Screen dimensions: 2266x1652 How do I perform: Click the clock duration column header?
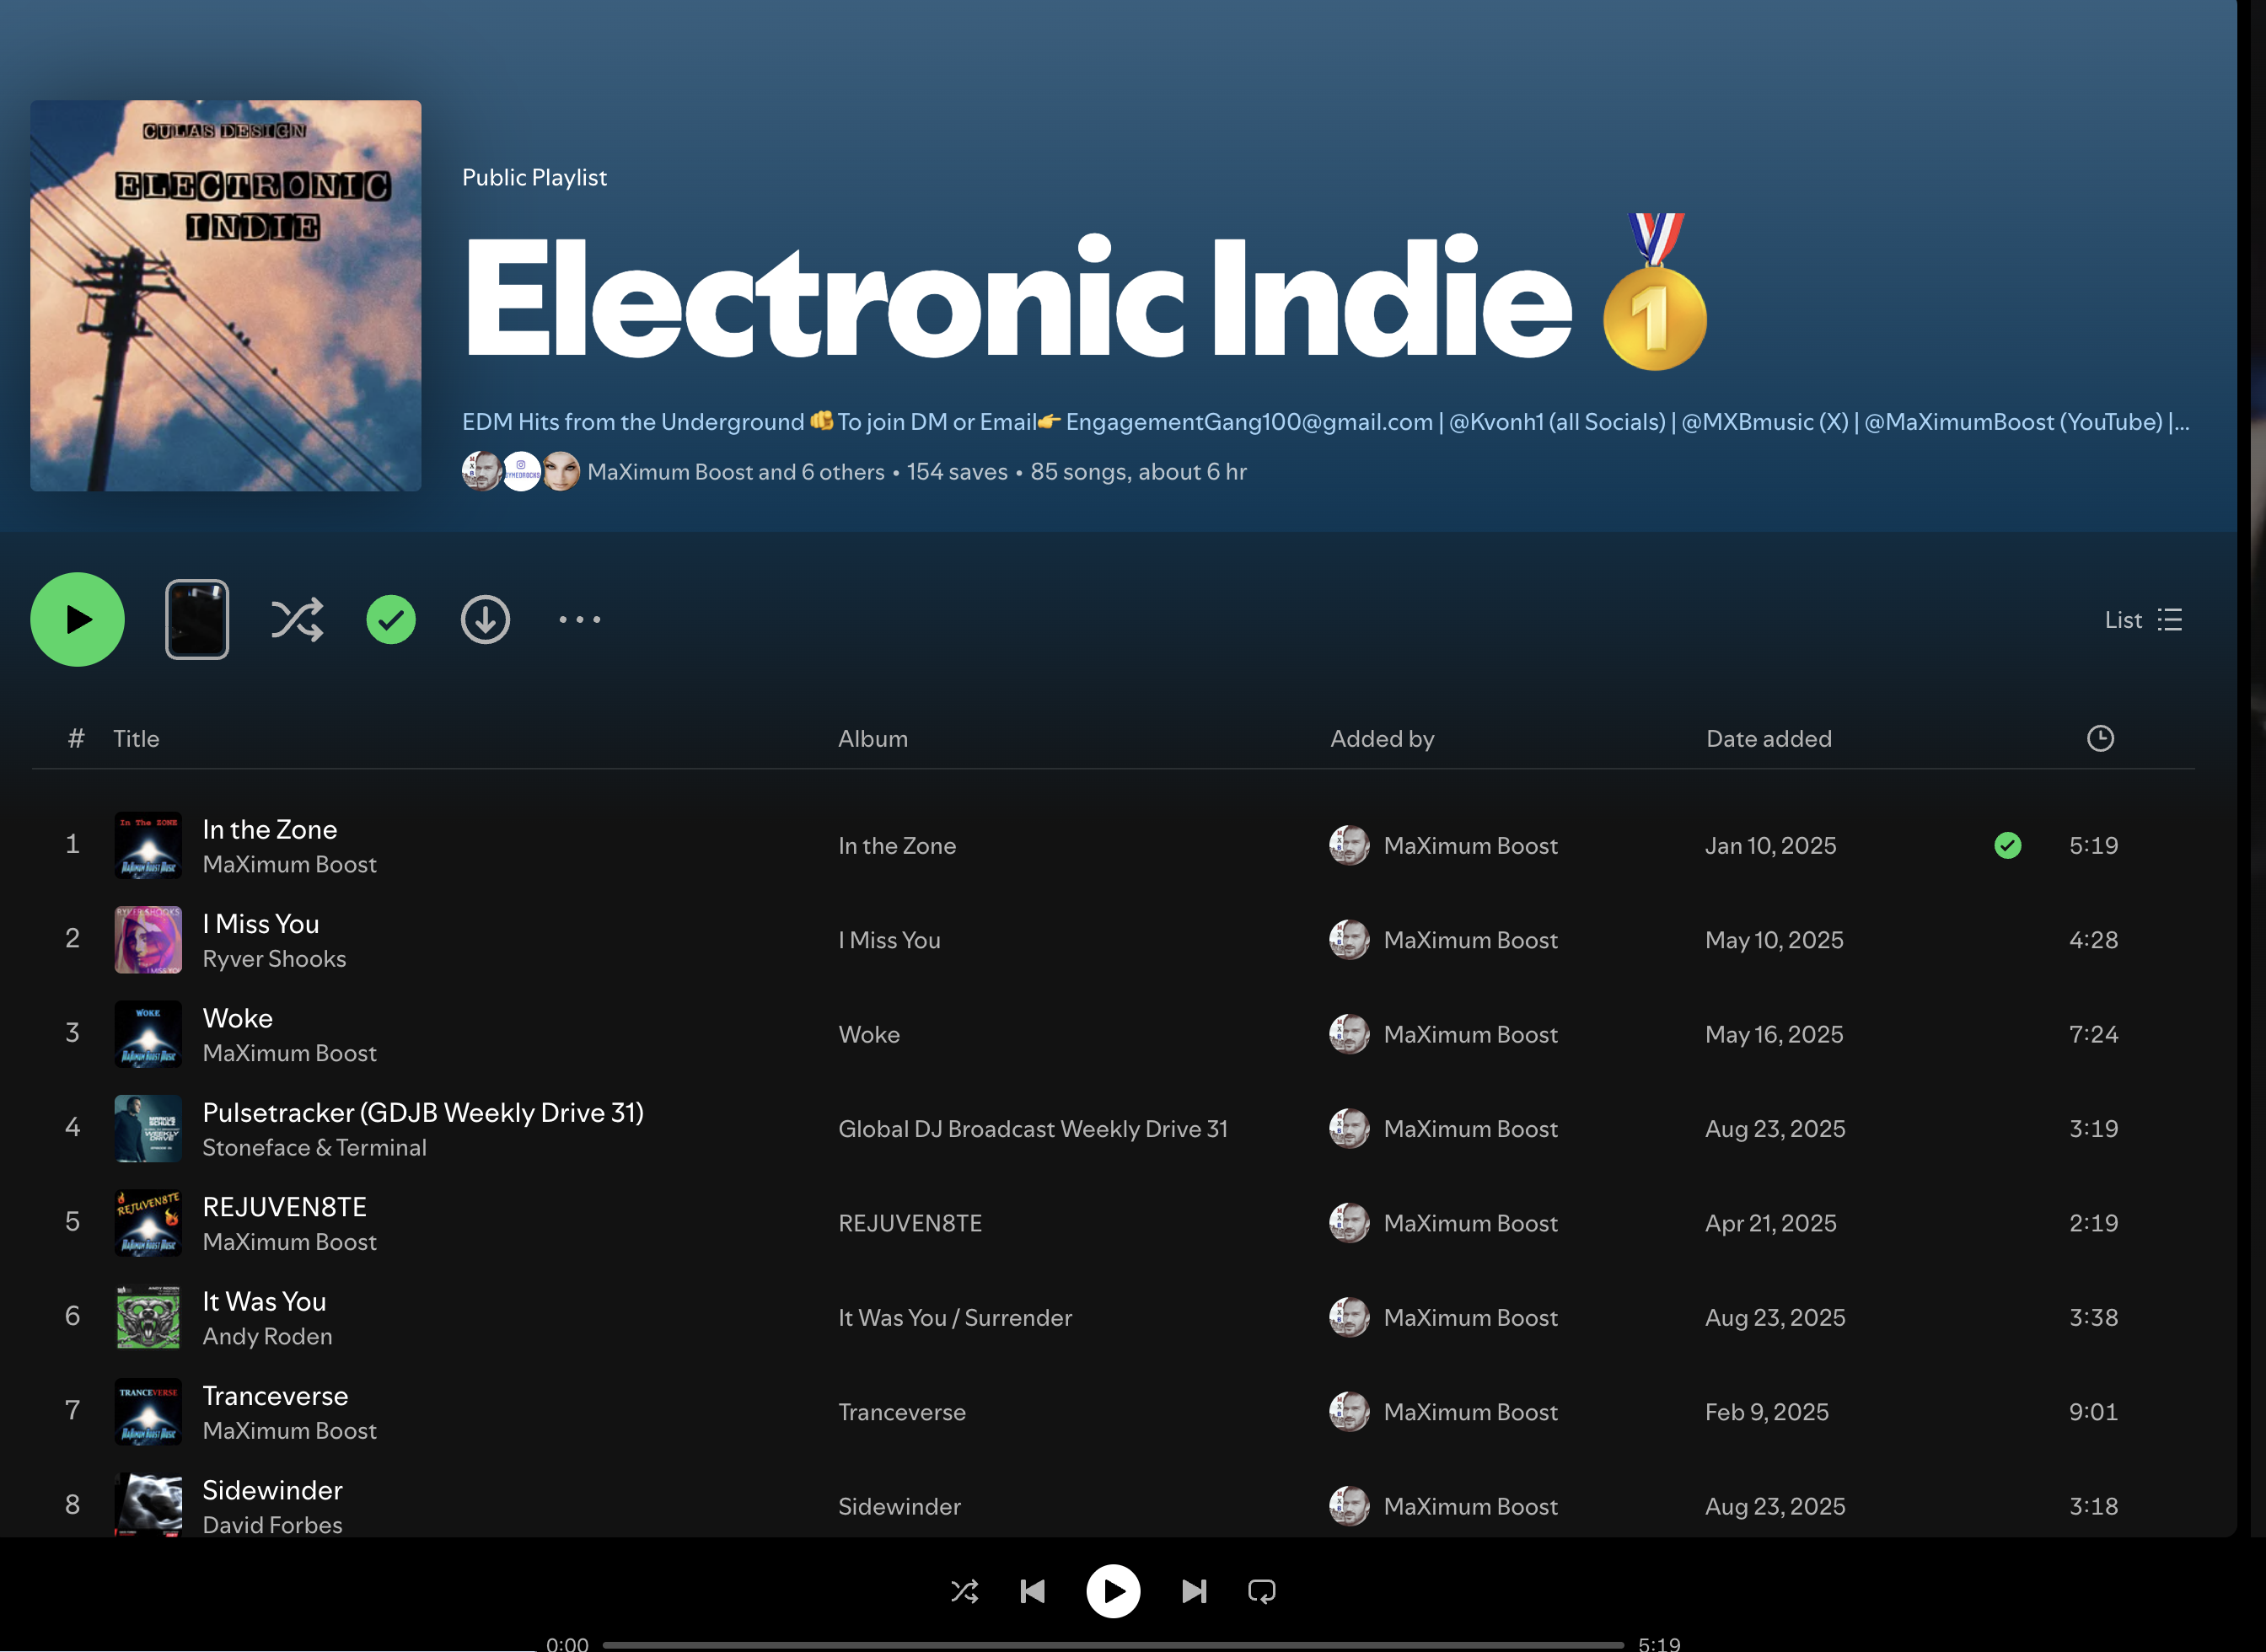coord(2100,739)
